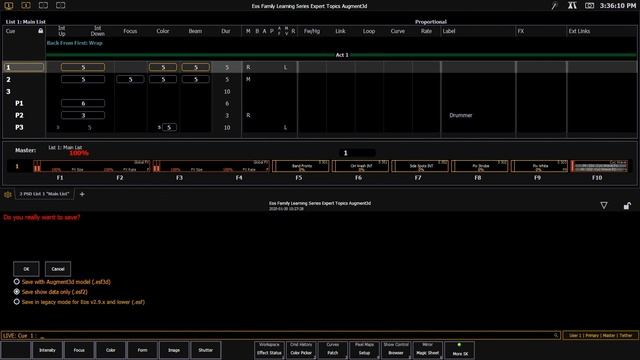This screenshot has height=360, width=640.
Task: Select cue part P3
Action: click(x=19, y=127)
